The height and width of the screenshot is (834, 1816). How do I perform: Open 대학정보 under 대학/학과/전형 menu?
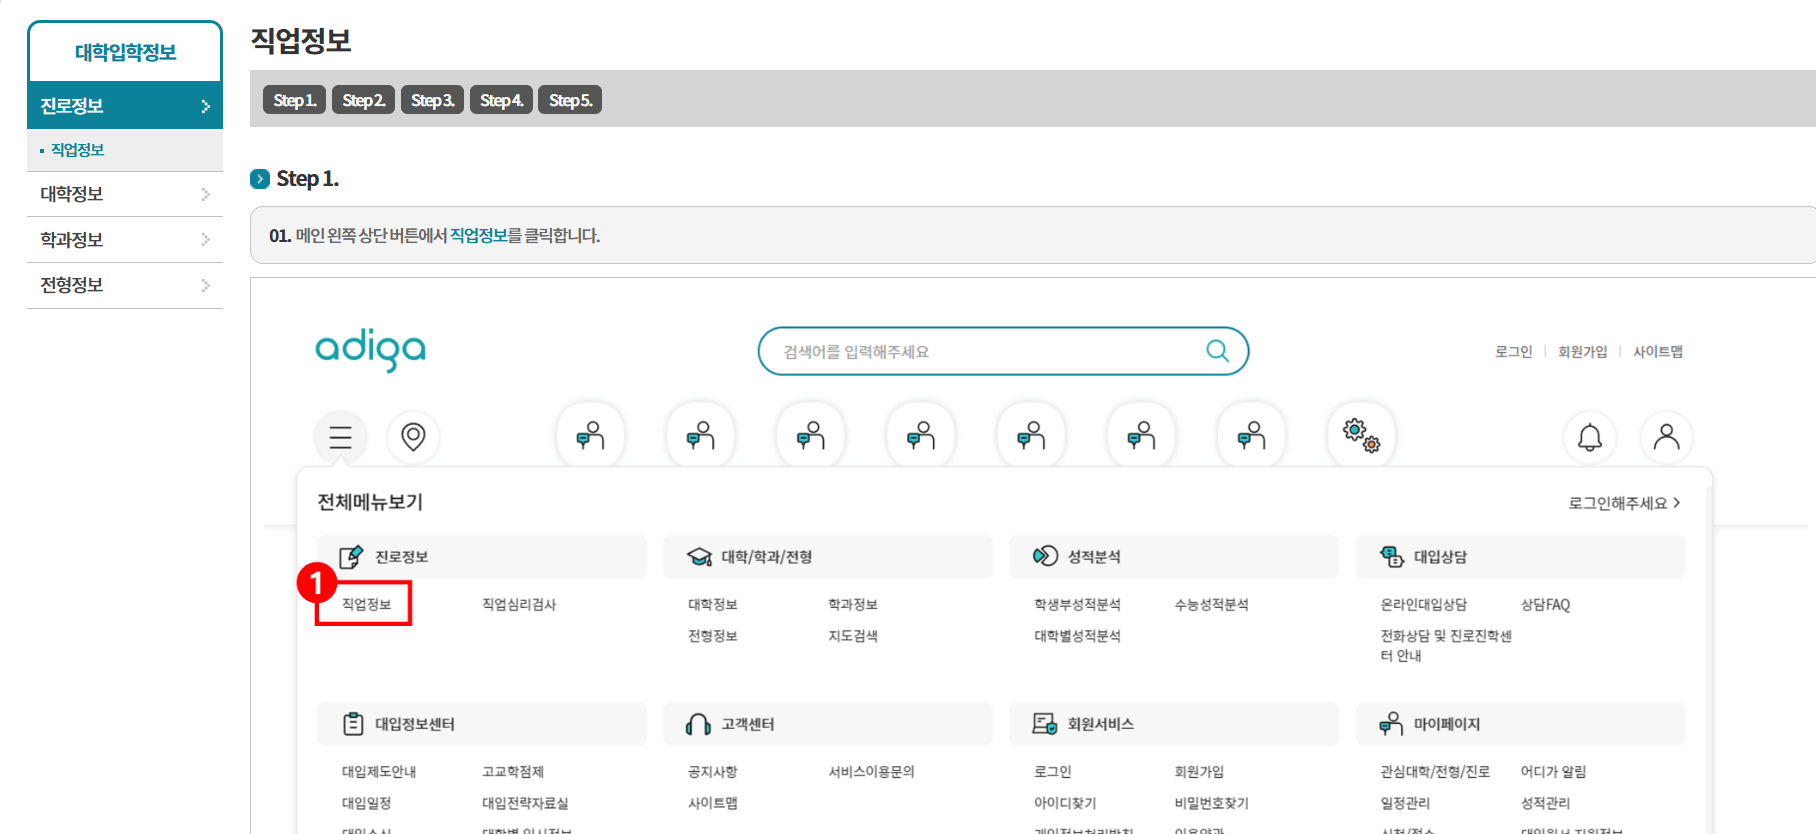(712, 604)
